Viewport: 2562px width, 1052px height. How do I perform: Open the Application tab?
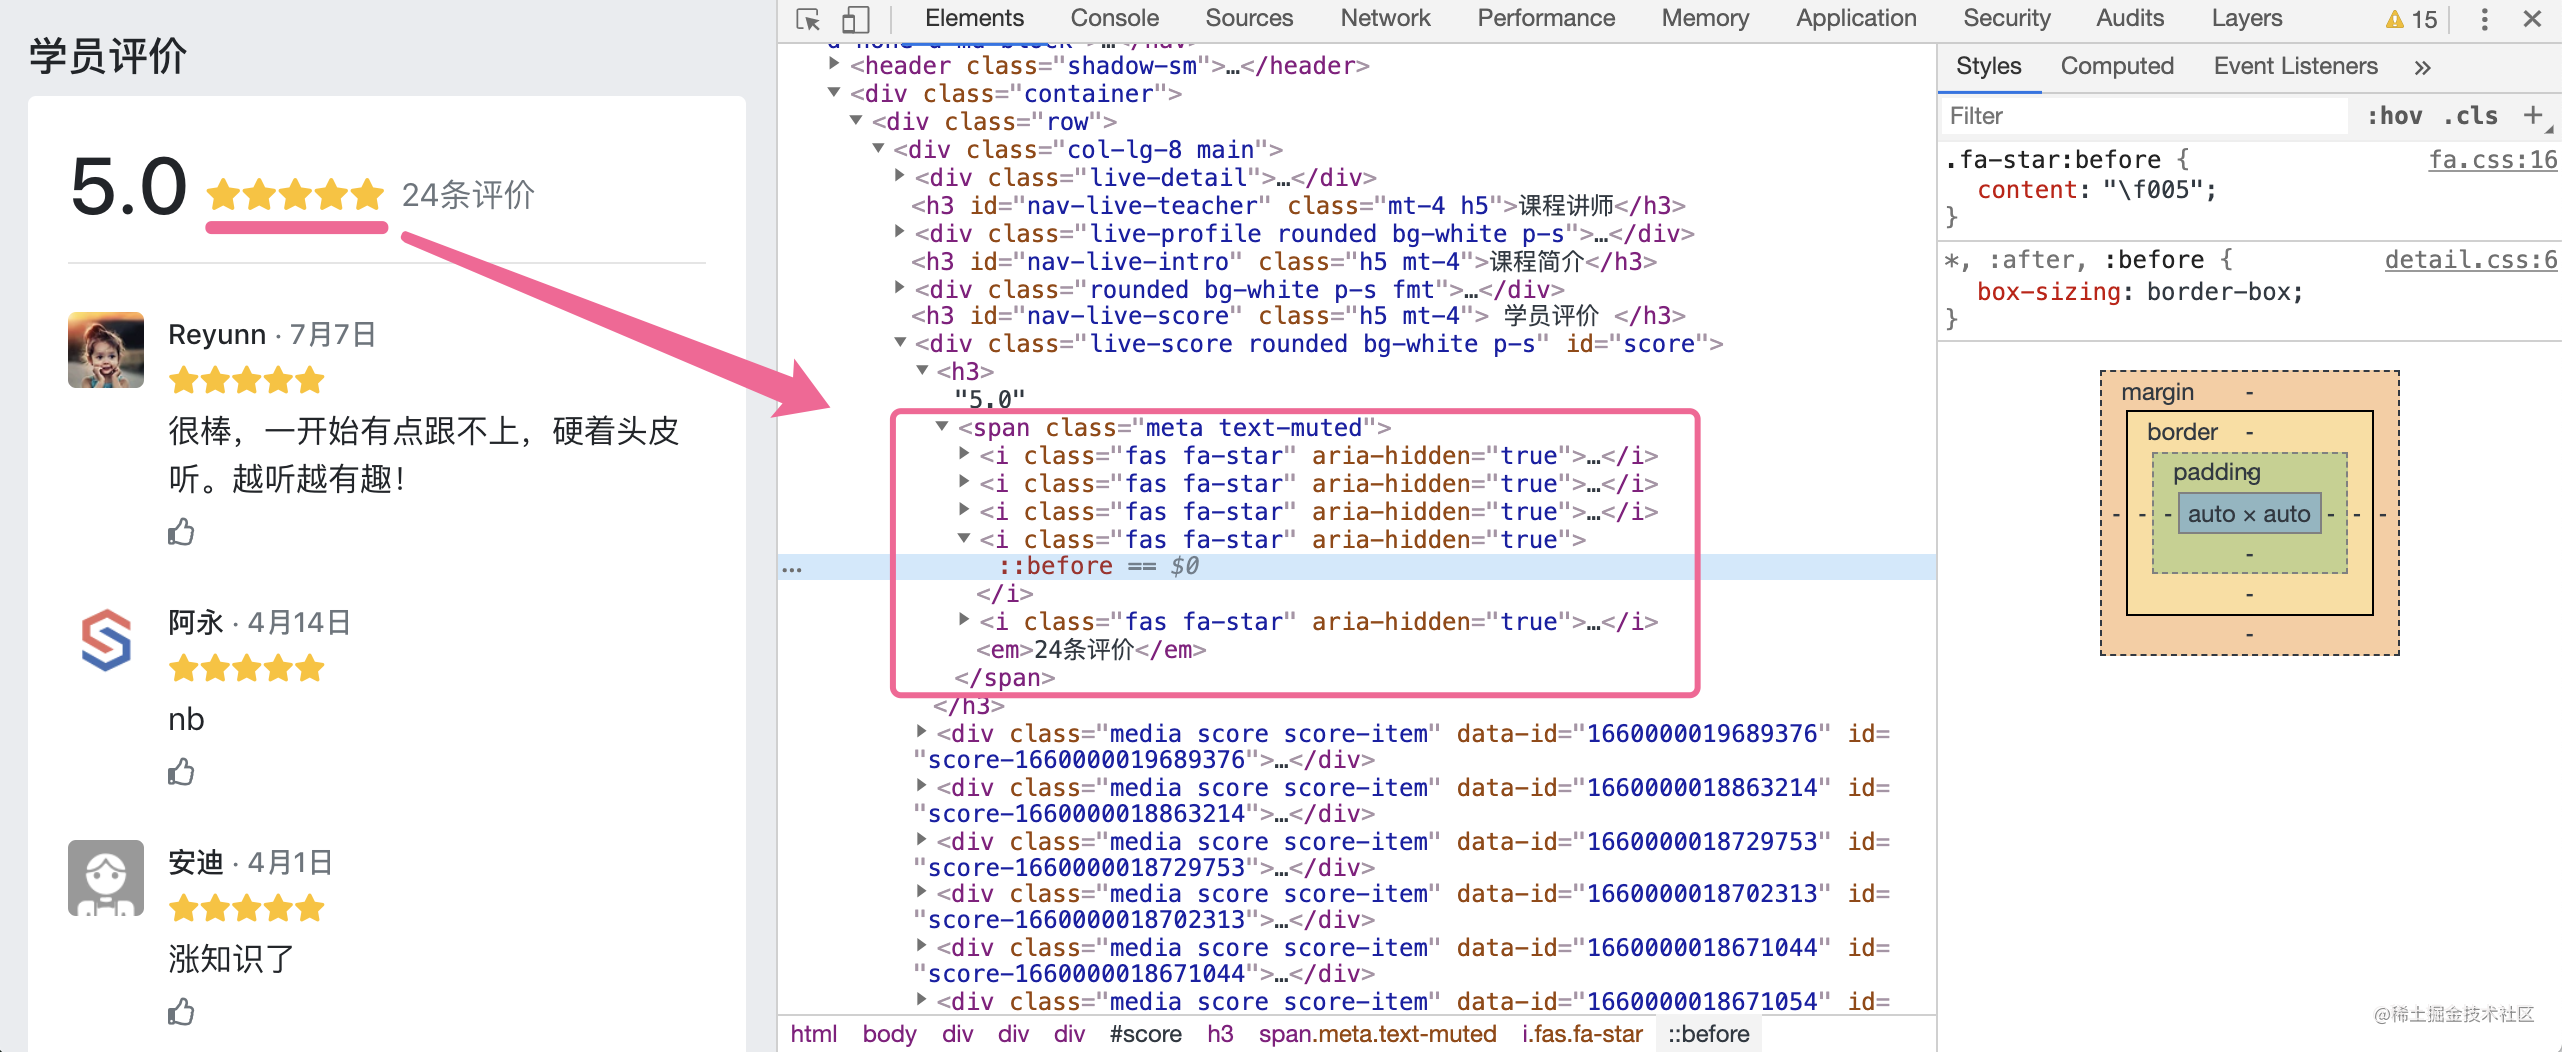(x=1856, y=18)
